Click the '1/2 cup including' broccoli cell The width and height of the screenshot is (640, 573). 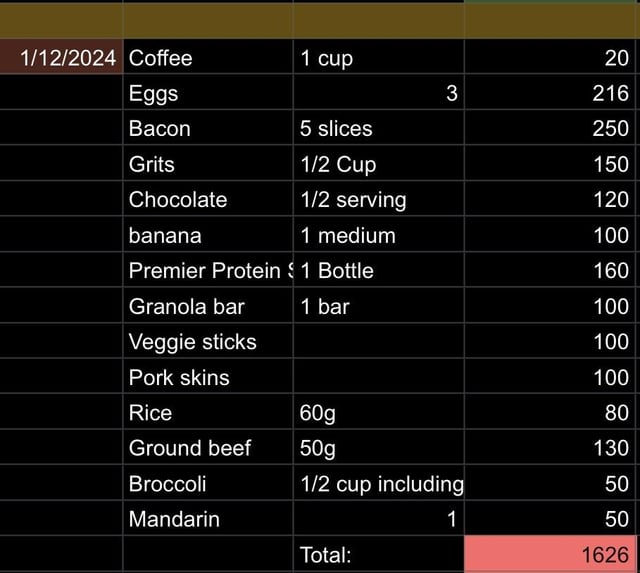tap(379, 483)
